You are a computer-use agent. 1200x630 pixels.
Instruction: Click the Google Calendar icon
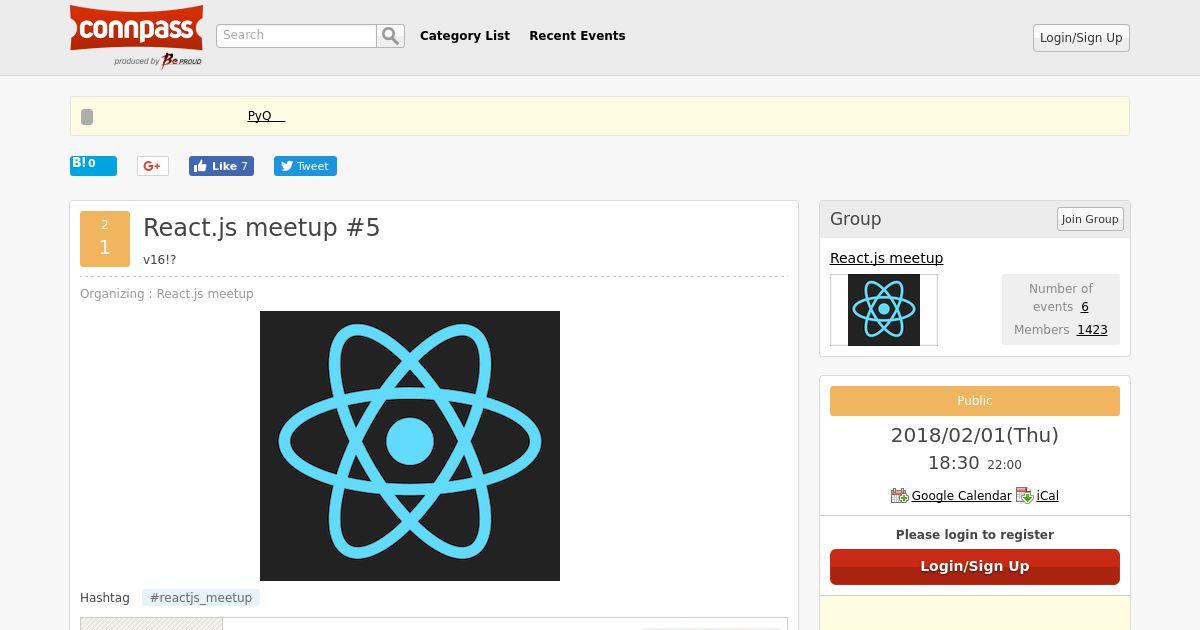click(x=899, y=496)
